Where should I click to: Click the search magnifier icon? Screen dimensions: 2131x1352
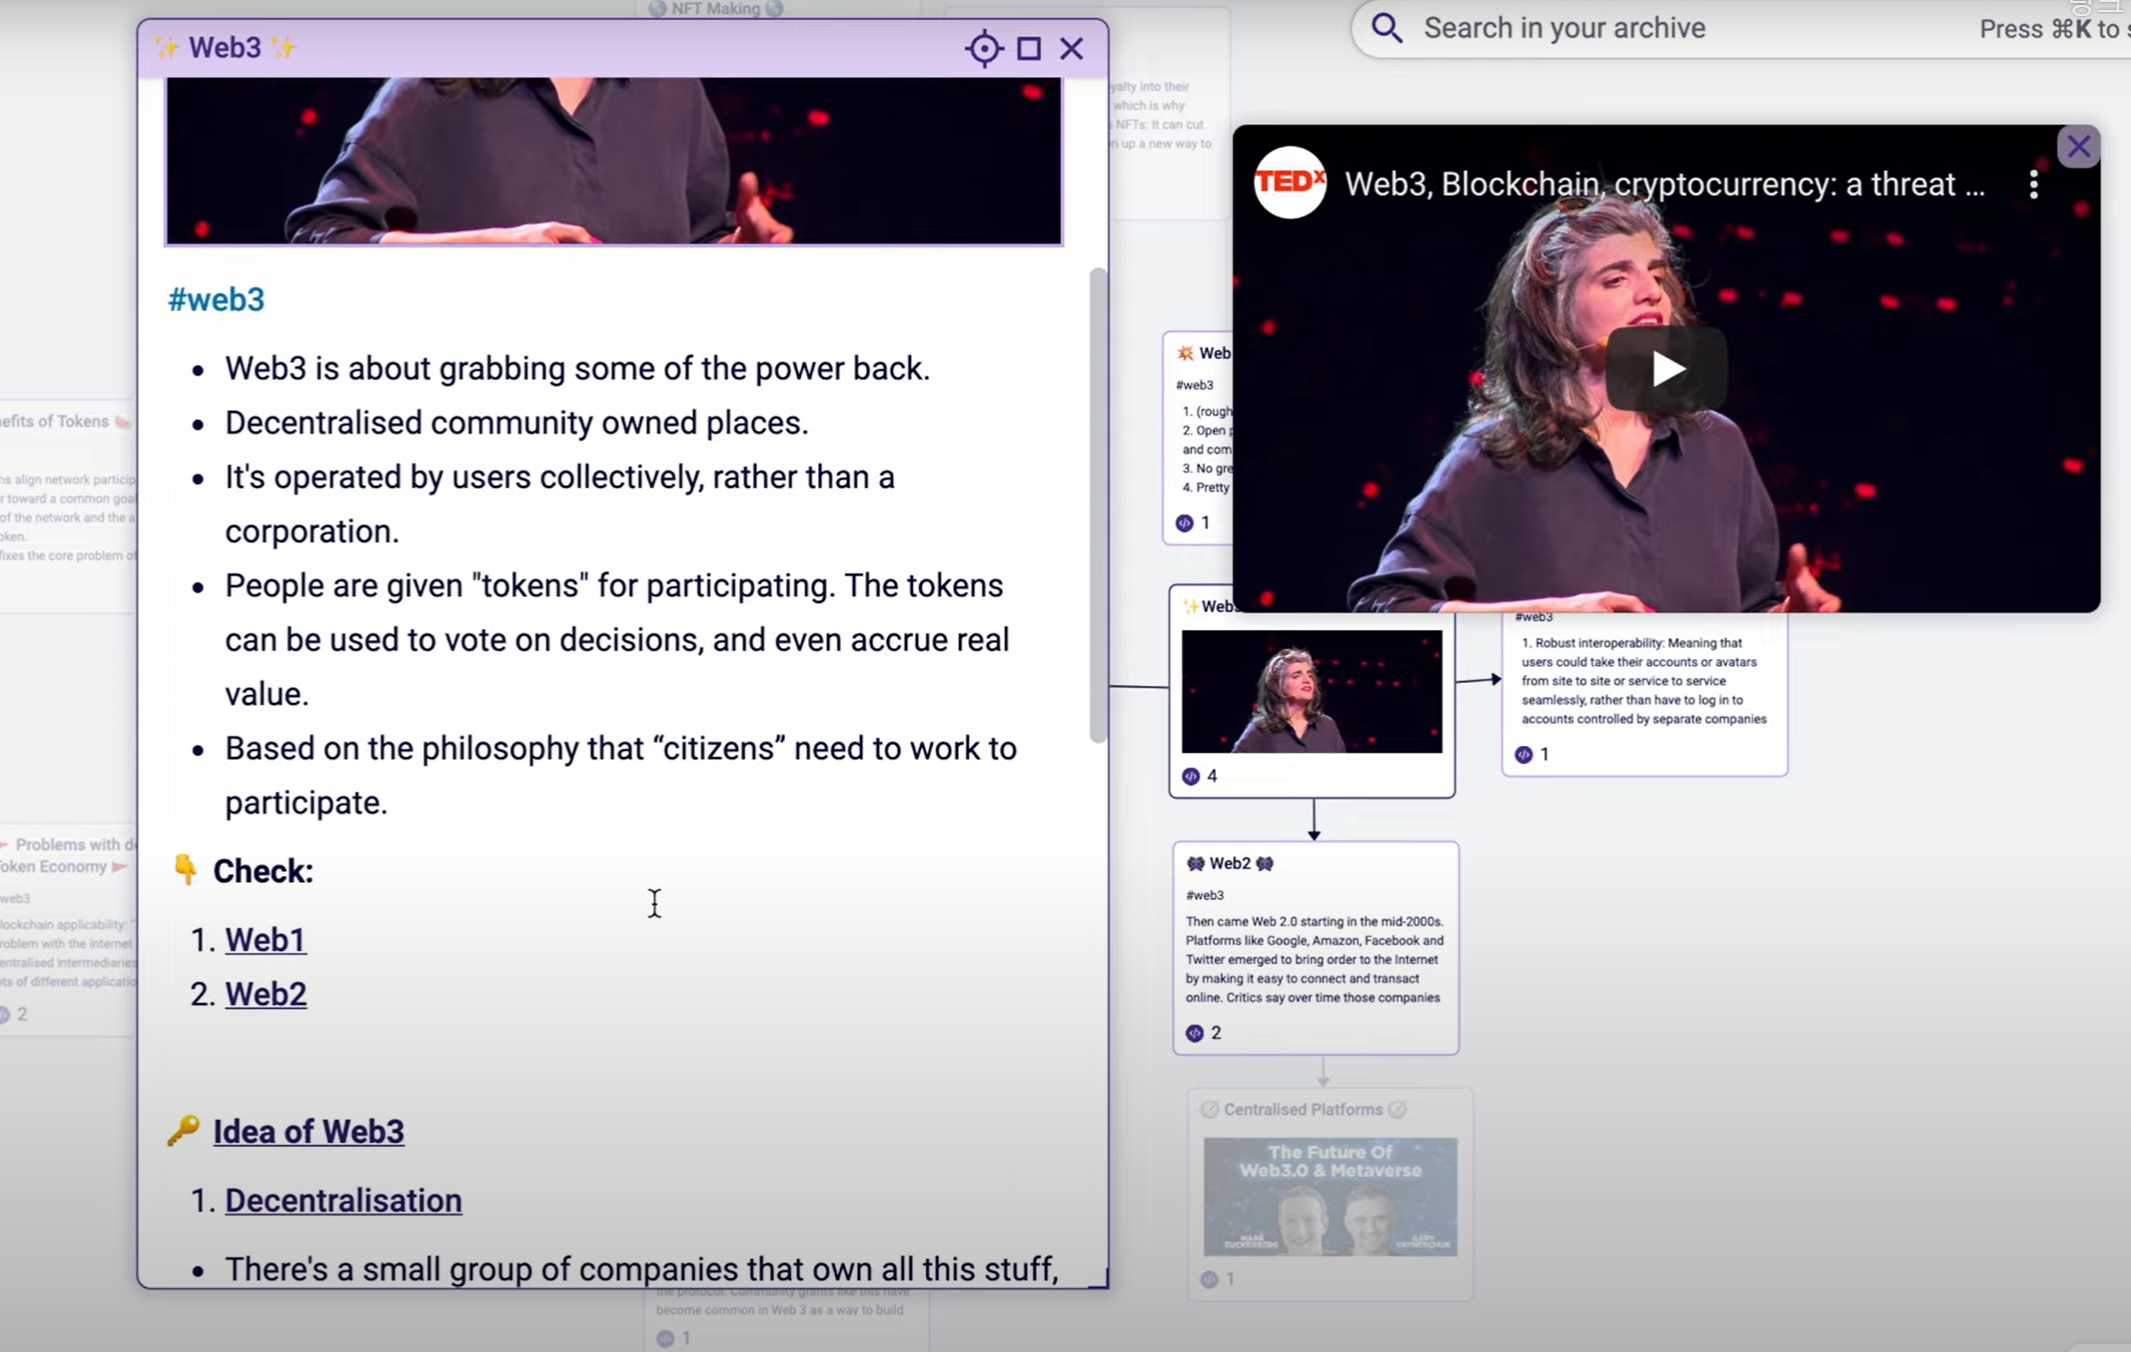coord(1387,28)
